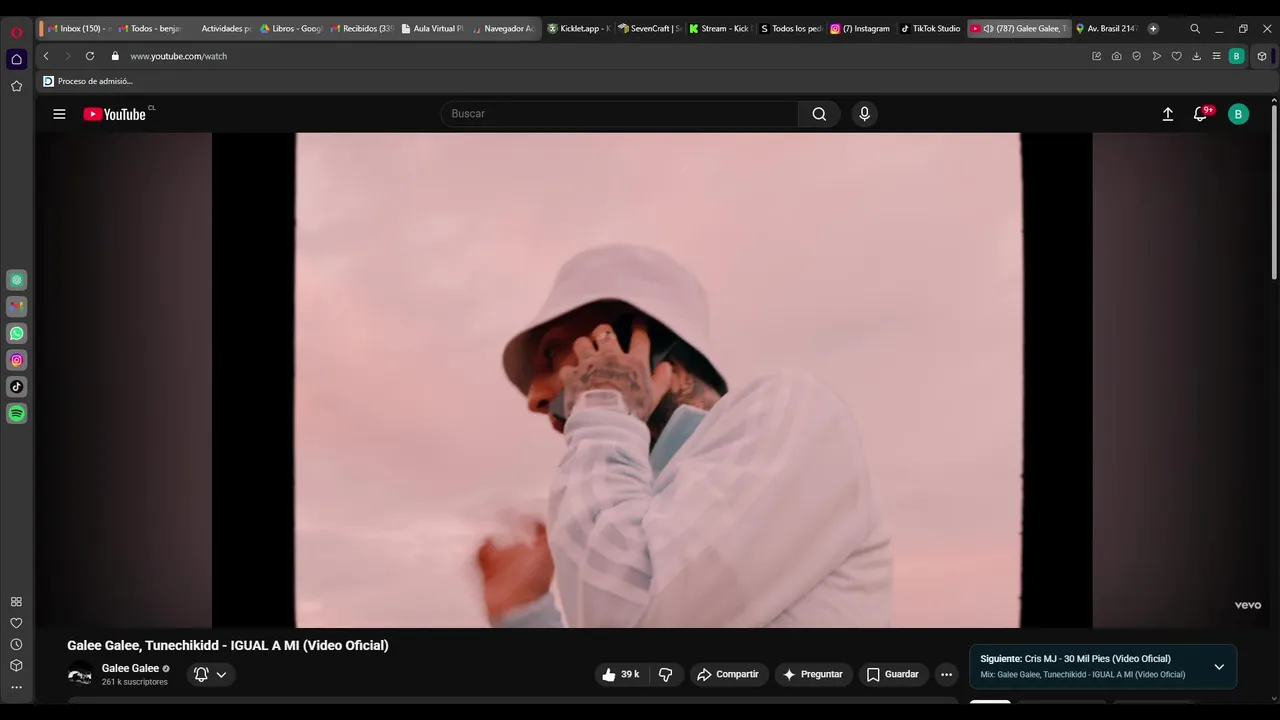Click the Preguntar ask button

813,675
